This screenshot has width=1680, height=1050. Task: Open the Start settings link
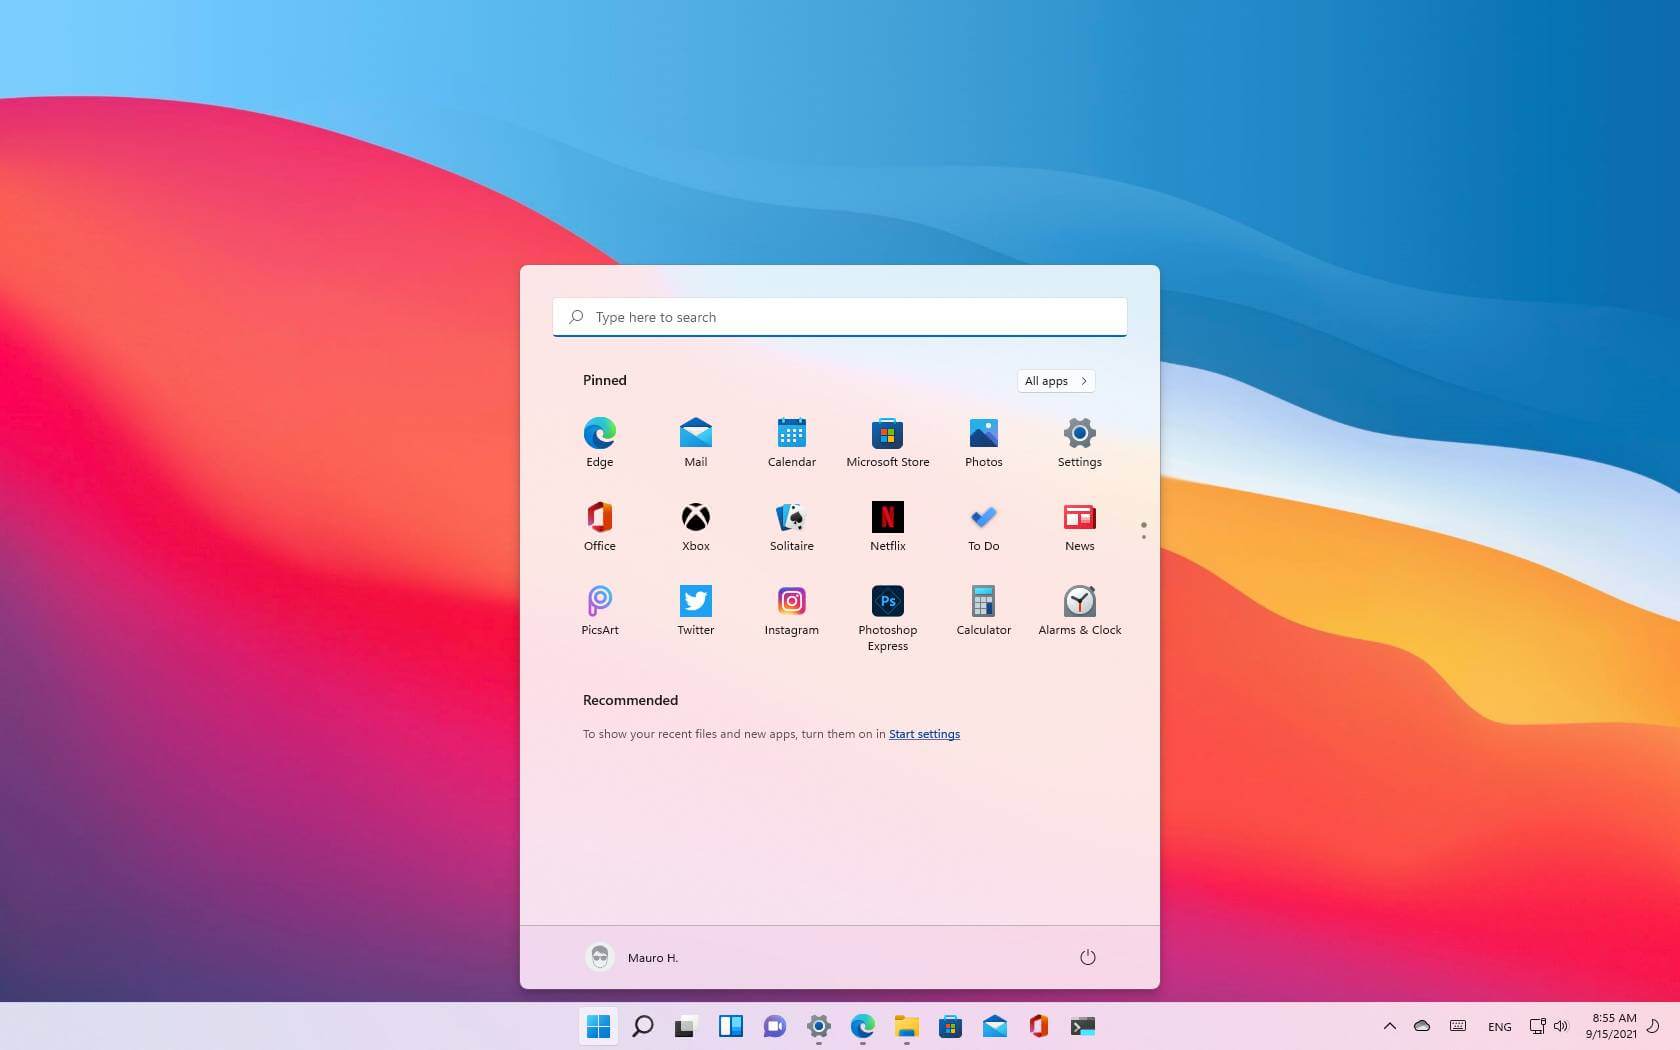(923, 733)
